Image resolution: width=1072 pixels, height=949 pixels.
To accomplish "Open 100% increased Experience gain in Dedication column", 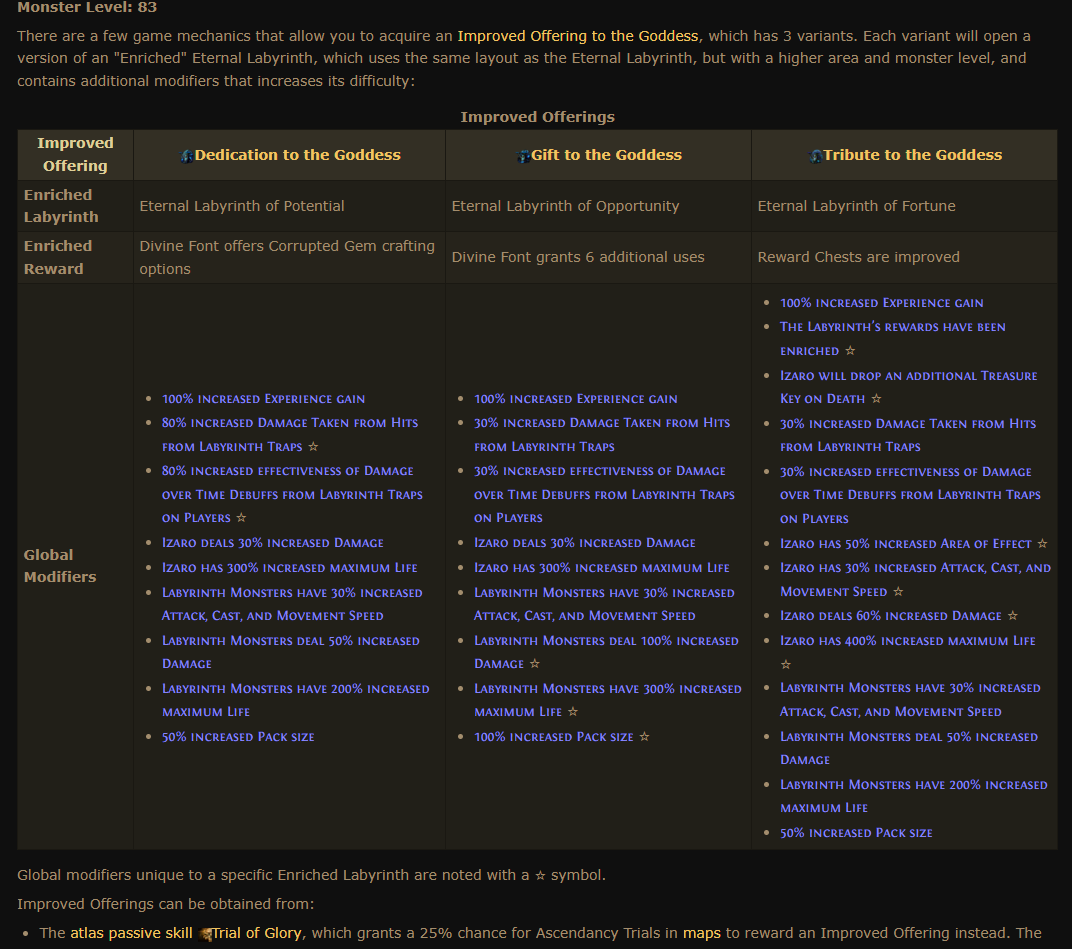I will pos(263,399).
